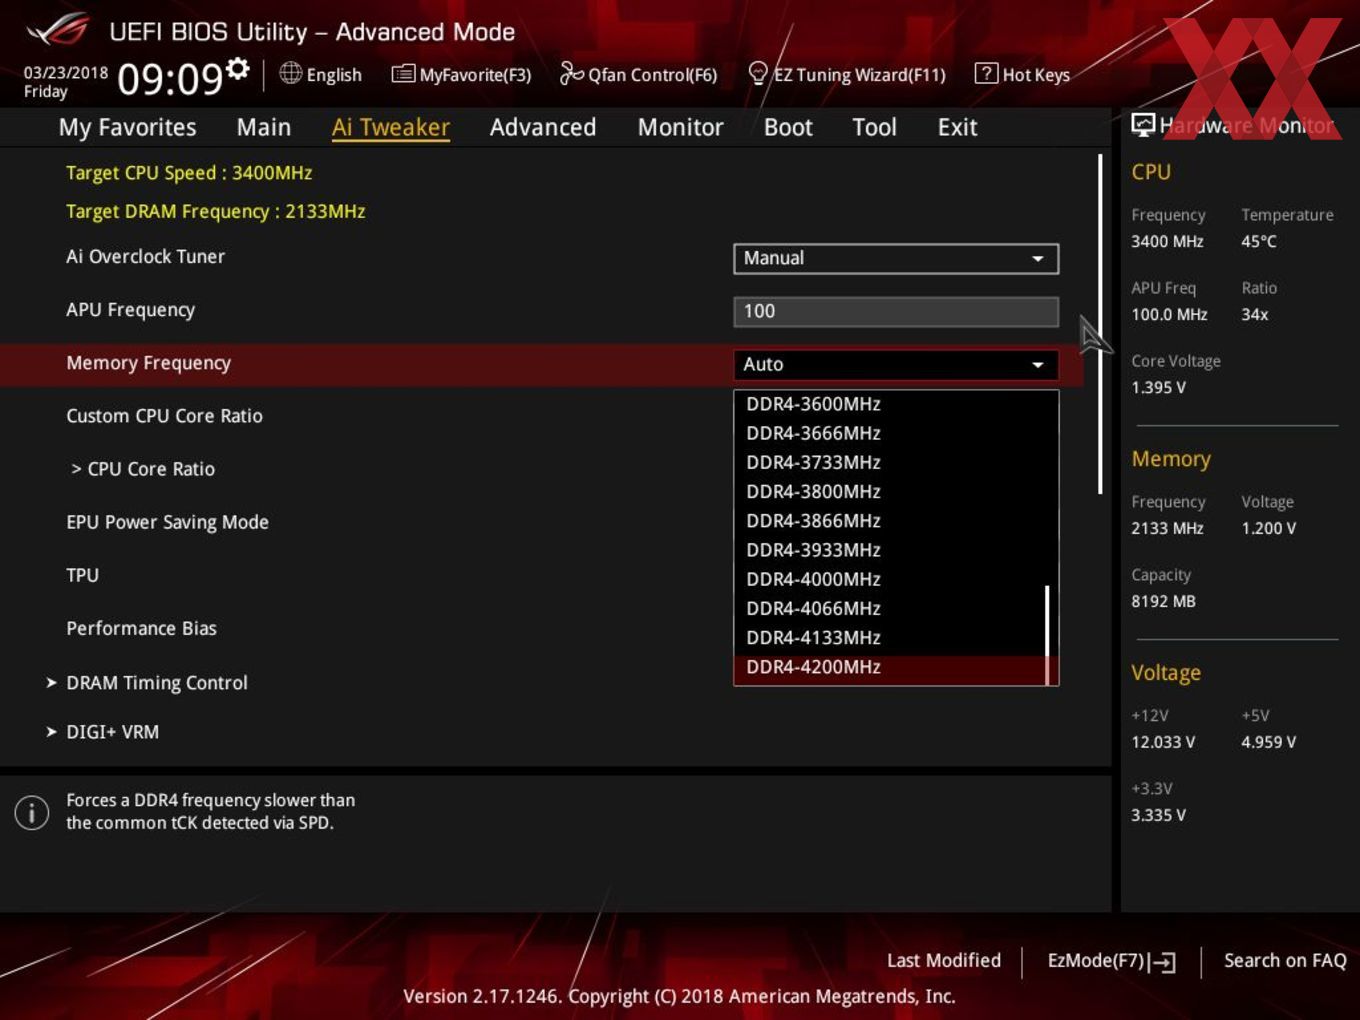Click the EzMode exit arrow icon
Image resolution: width=1360 pixels, height=1020 pixels.
[x=1162, y=962]
